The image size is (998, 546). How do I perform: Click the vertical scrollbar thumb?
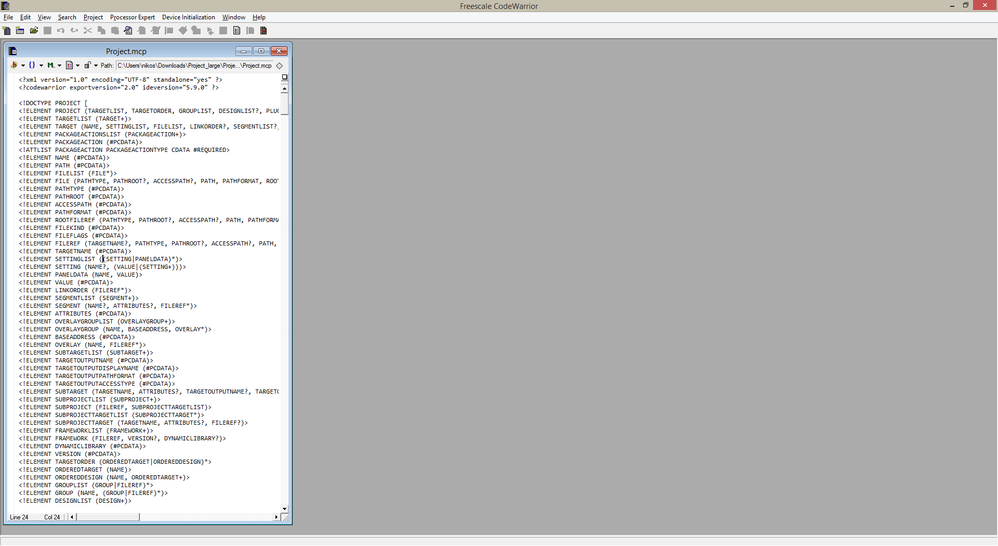coord(285,104)
